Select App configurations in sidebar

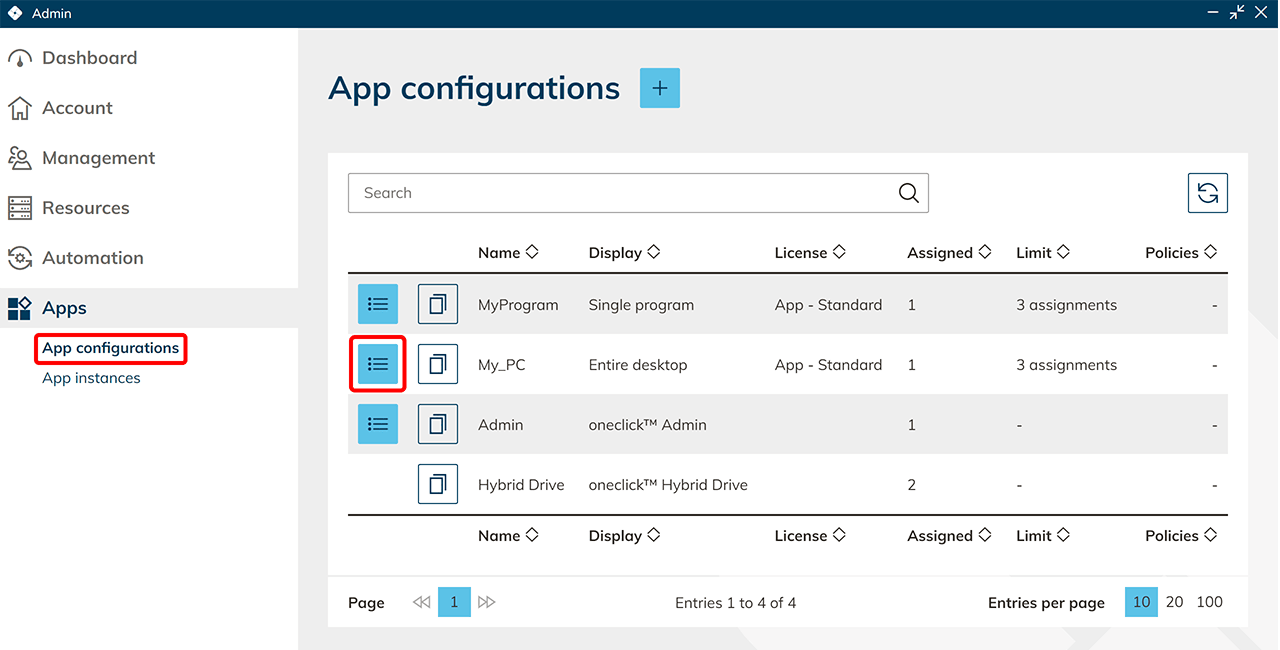(110, 348)
